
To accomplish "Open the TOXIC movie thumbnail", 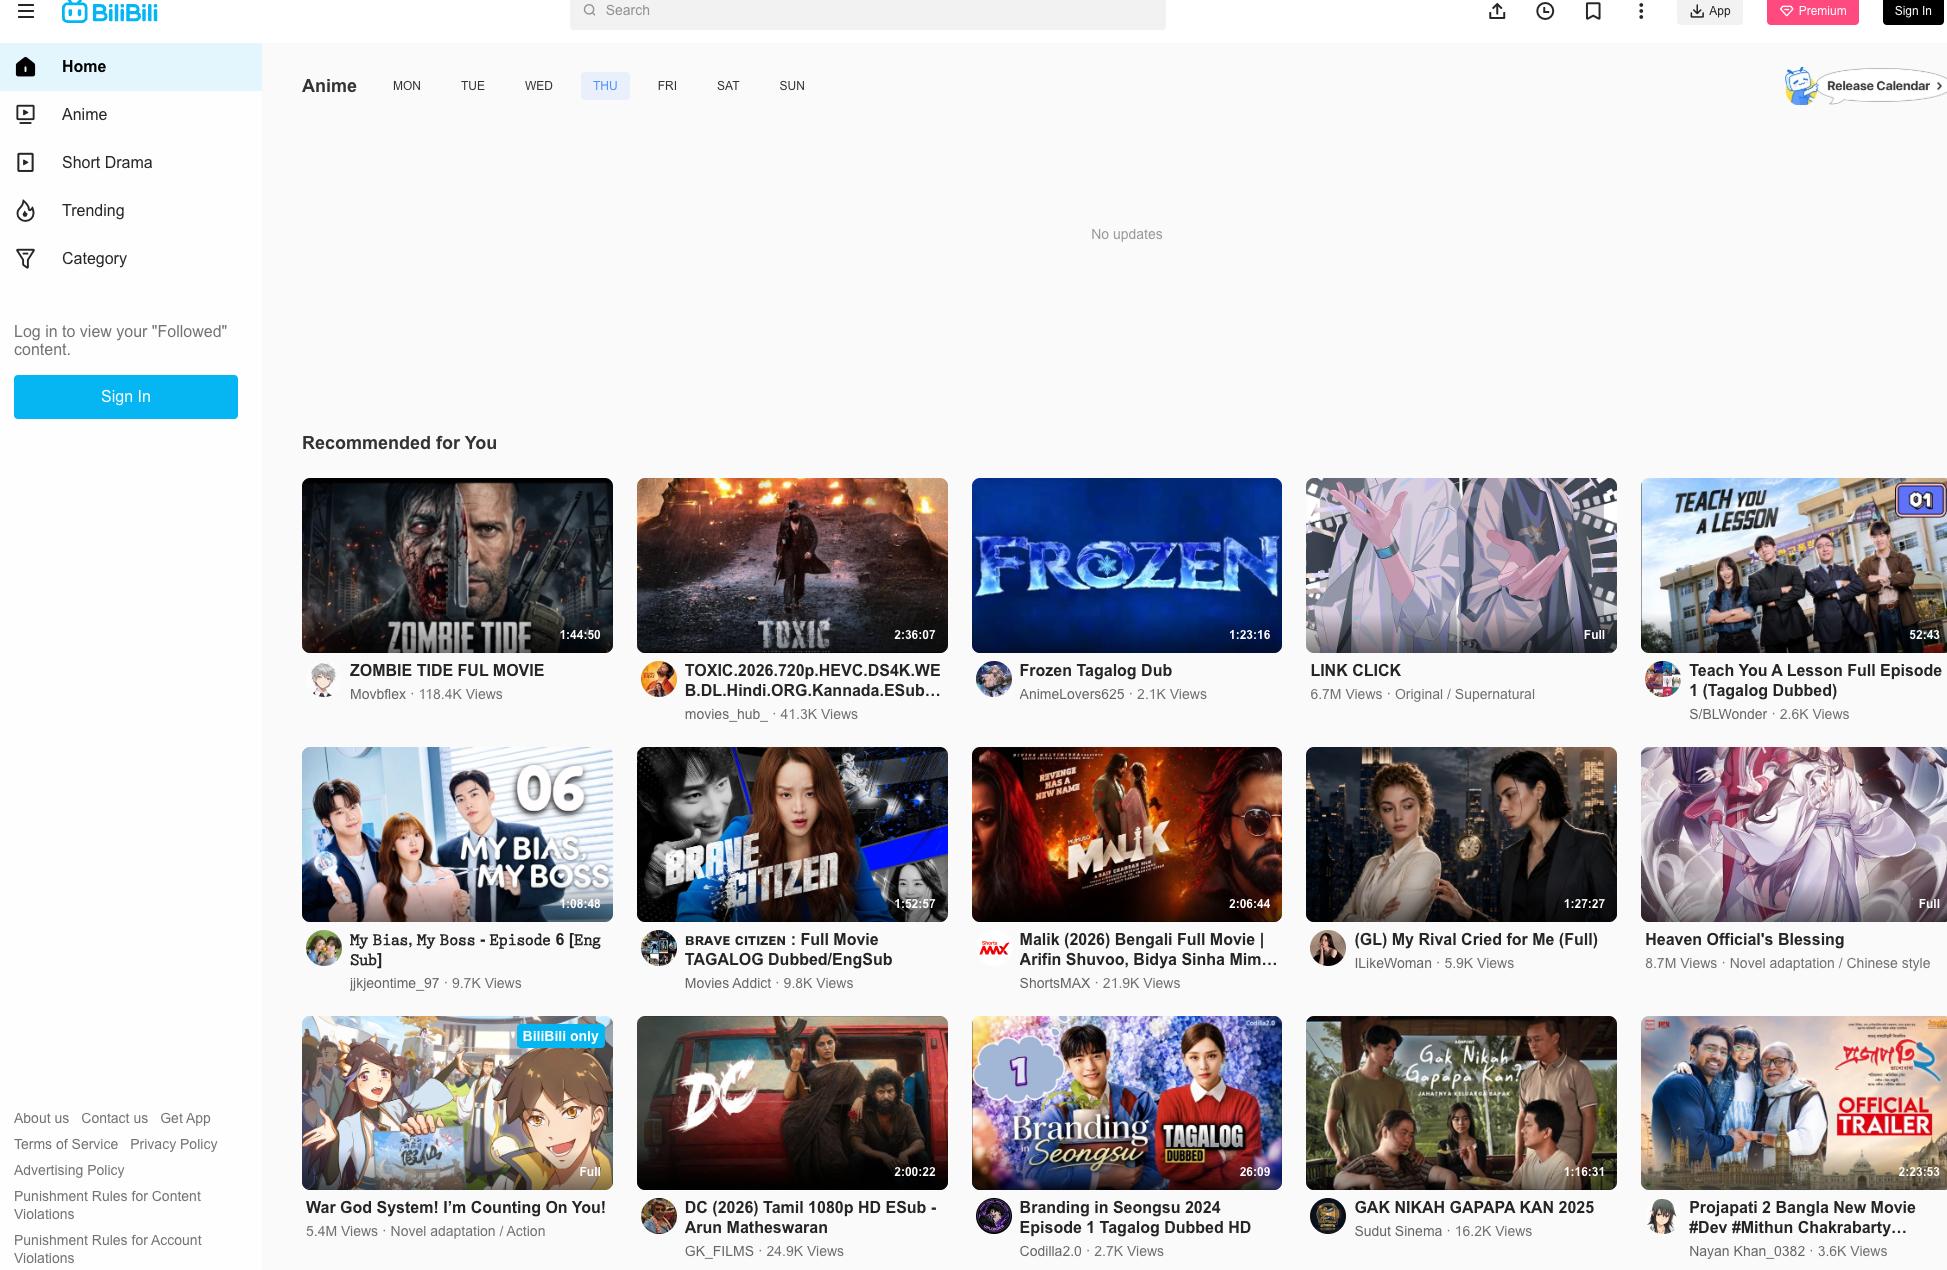I will click(x=792, y=566).
